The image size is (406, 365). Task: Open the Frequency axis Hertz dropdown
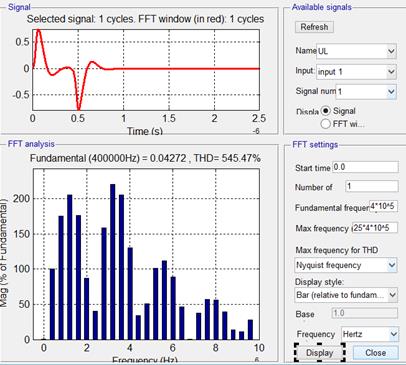point(370,334)
